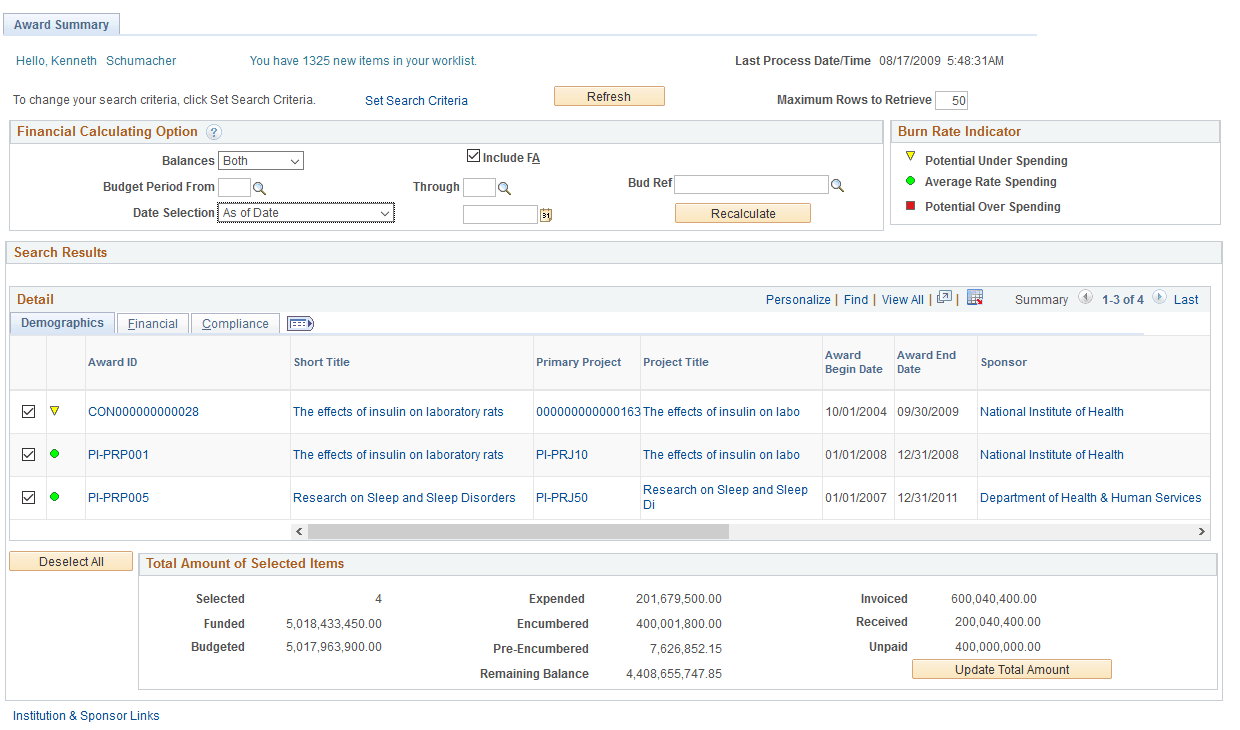Open Research on Sleep and Sleep Disorders title
This screenshot has width=1240, height=730.
click(x=404, y=498)
